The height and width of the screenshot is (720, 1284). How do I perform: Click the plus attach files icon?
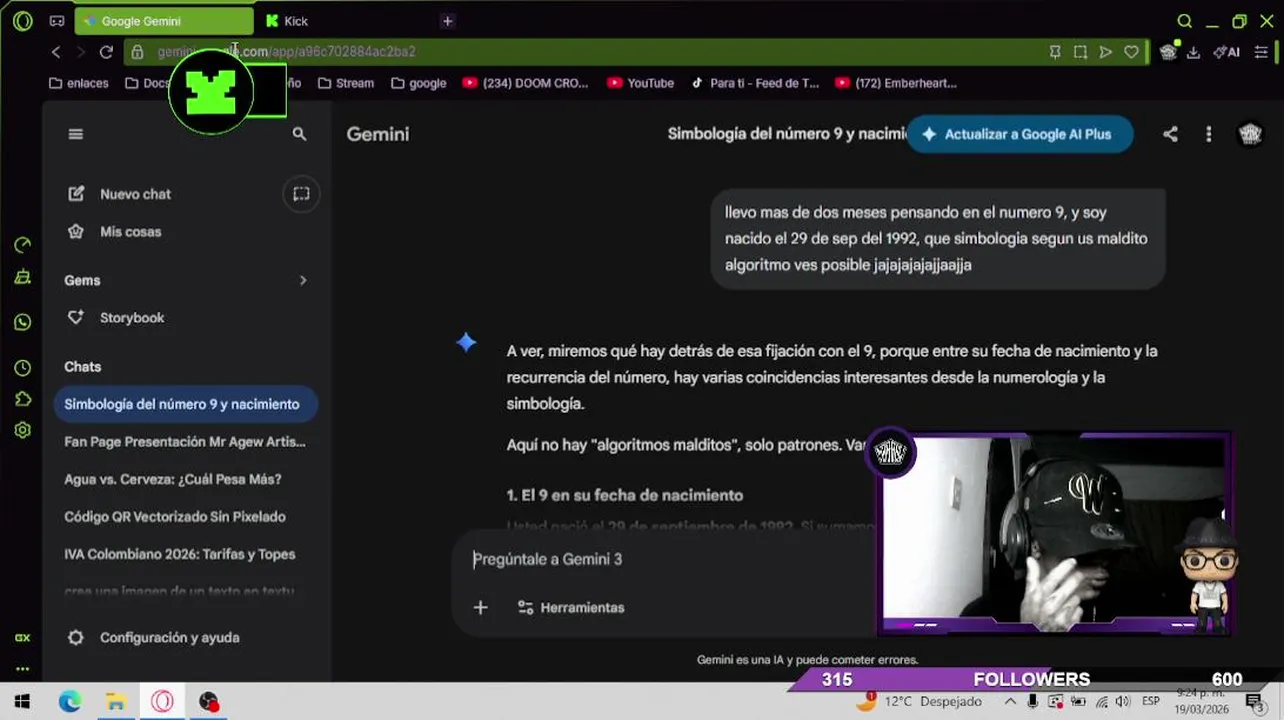pos(480,607)
